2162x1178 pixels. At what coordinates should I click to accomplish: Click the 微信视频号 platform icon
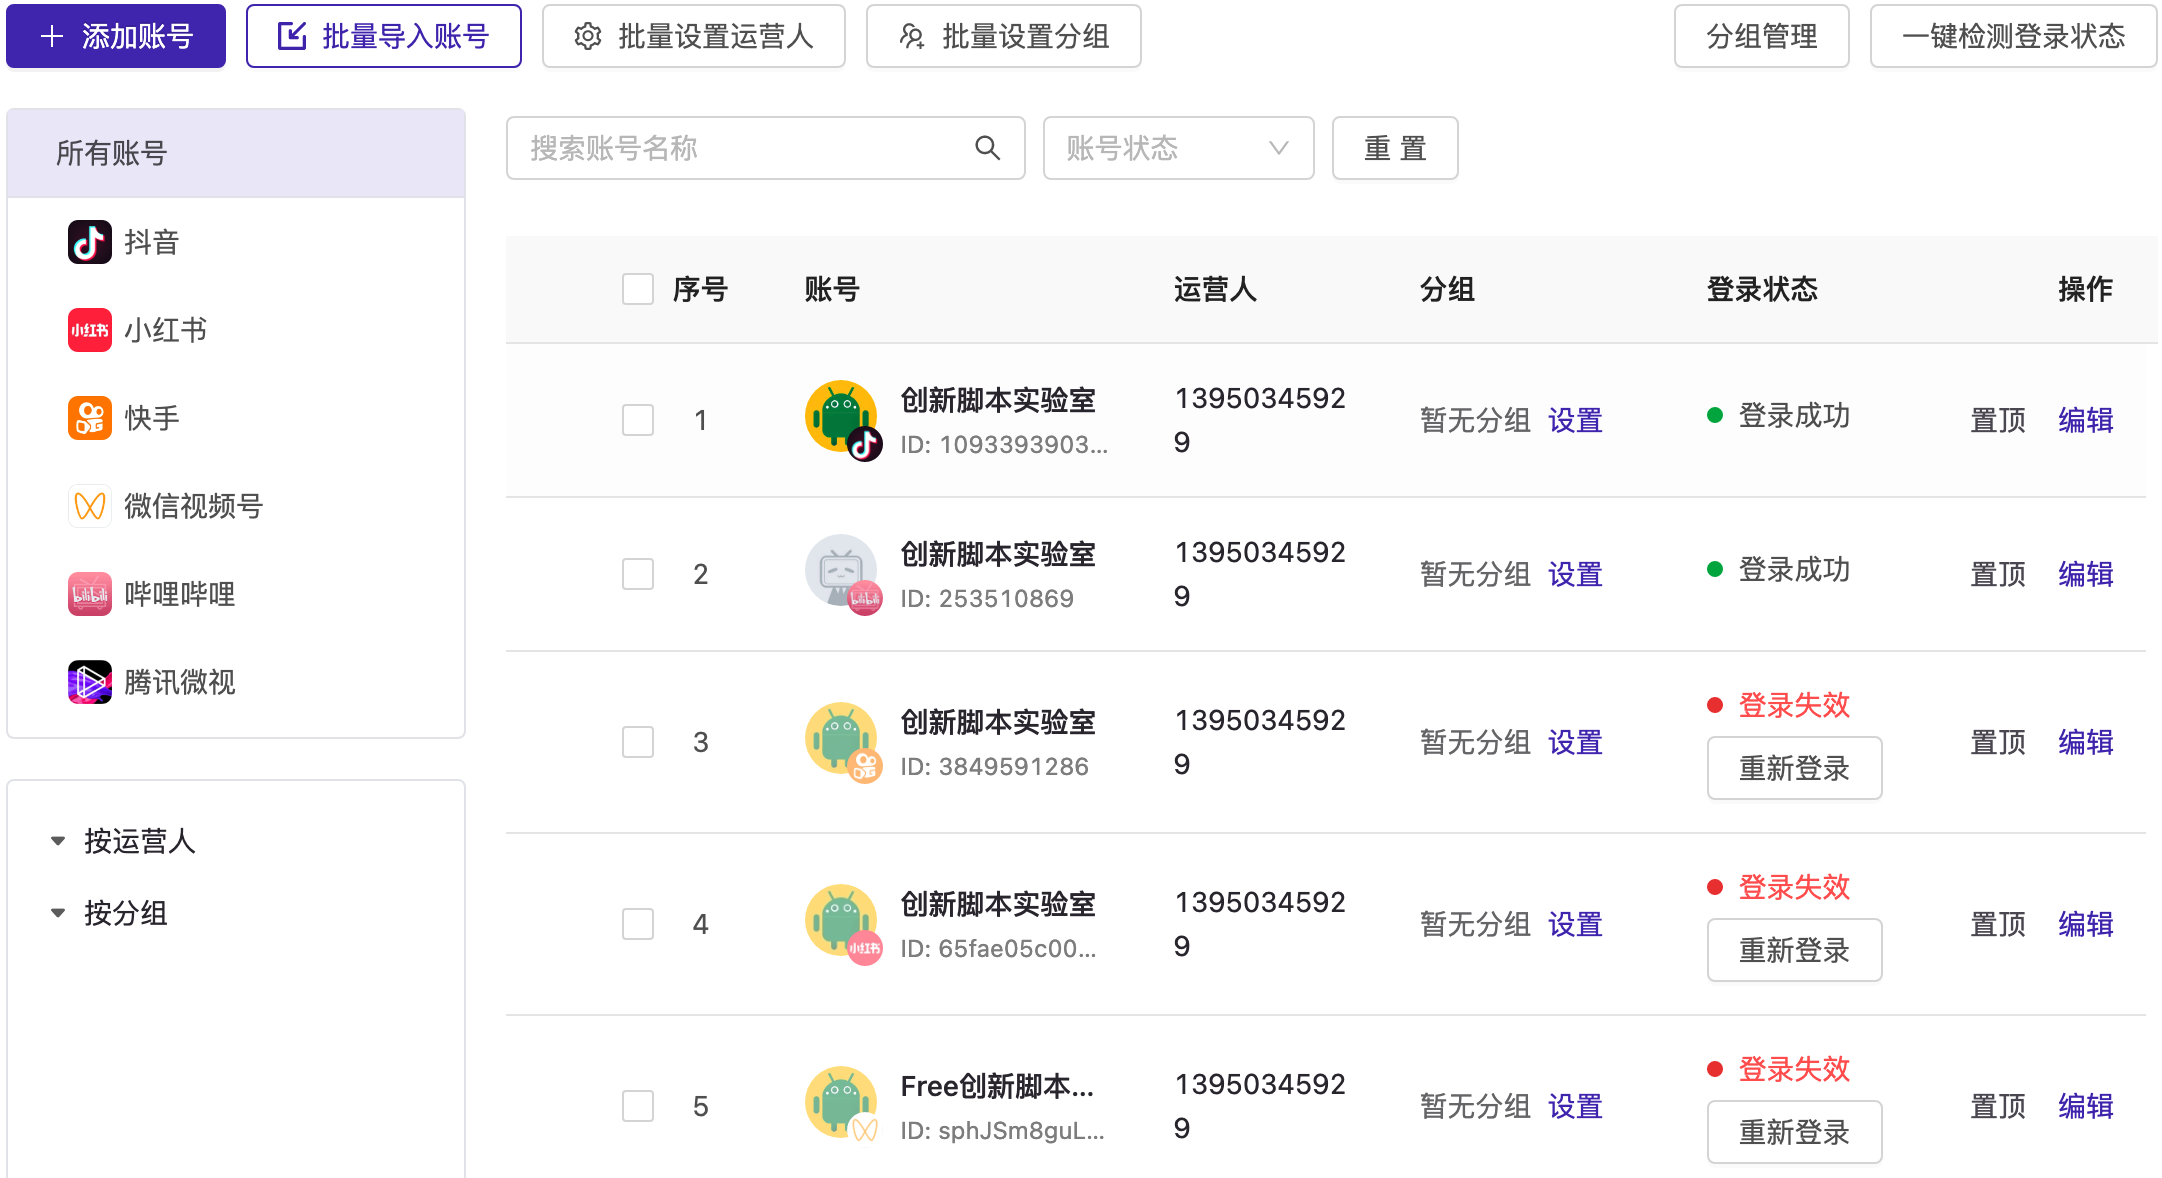(x=90, y=506)
